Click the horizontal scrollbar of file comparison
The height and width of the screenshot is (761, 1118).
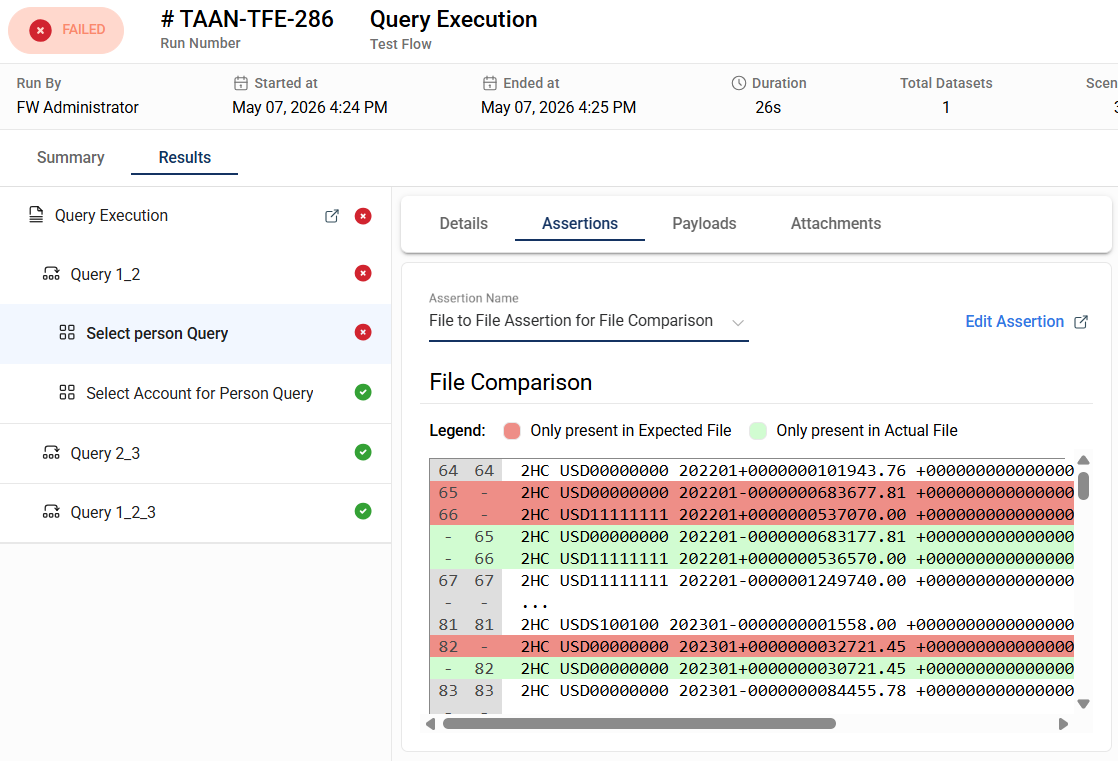[639, 723]
